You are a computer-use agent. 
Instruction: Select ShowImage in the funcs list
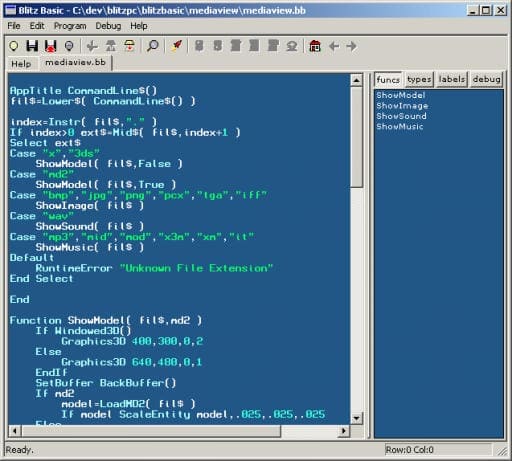point(402,106)
